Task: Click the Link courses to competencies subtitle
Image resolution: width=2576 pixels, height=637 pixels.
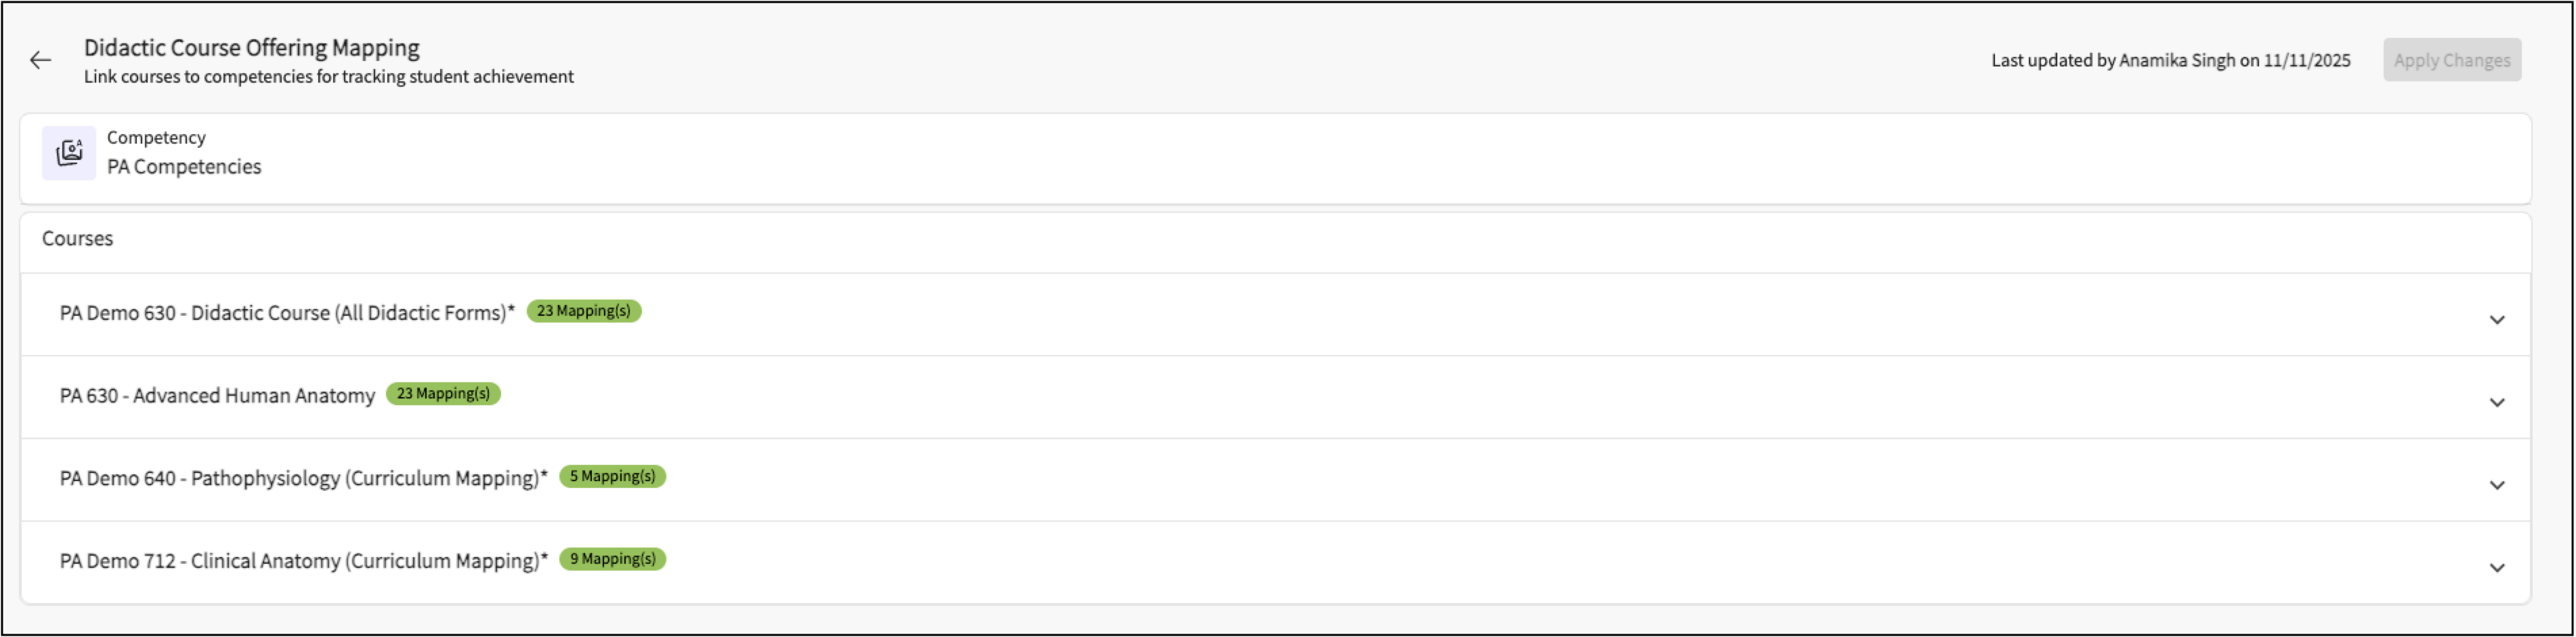Action: pos(328,77)
